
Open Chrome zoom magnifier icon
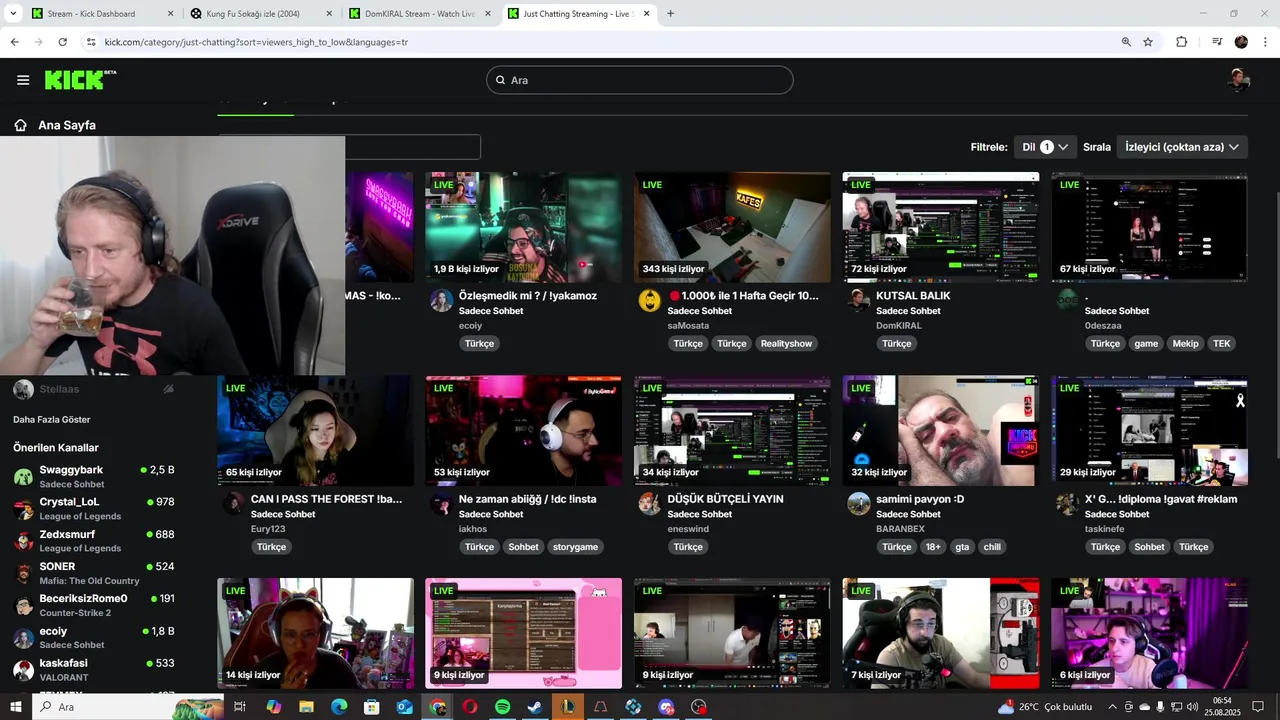(x=1126, y=42)
